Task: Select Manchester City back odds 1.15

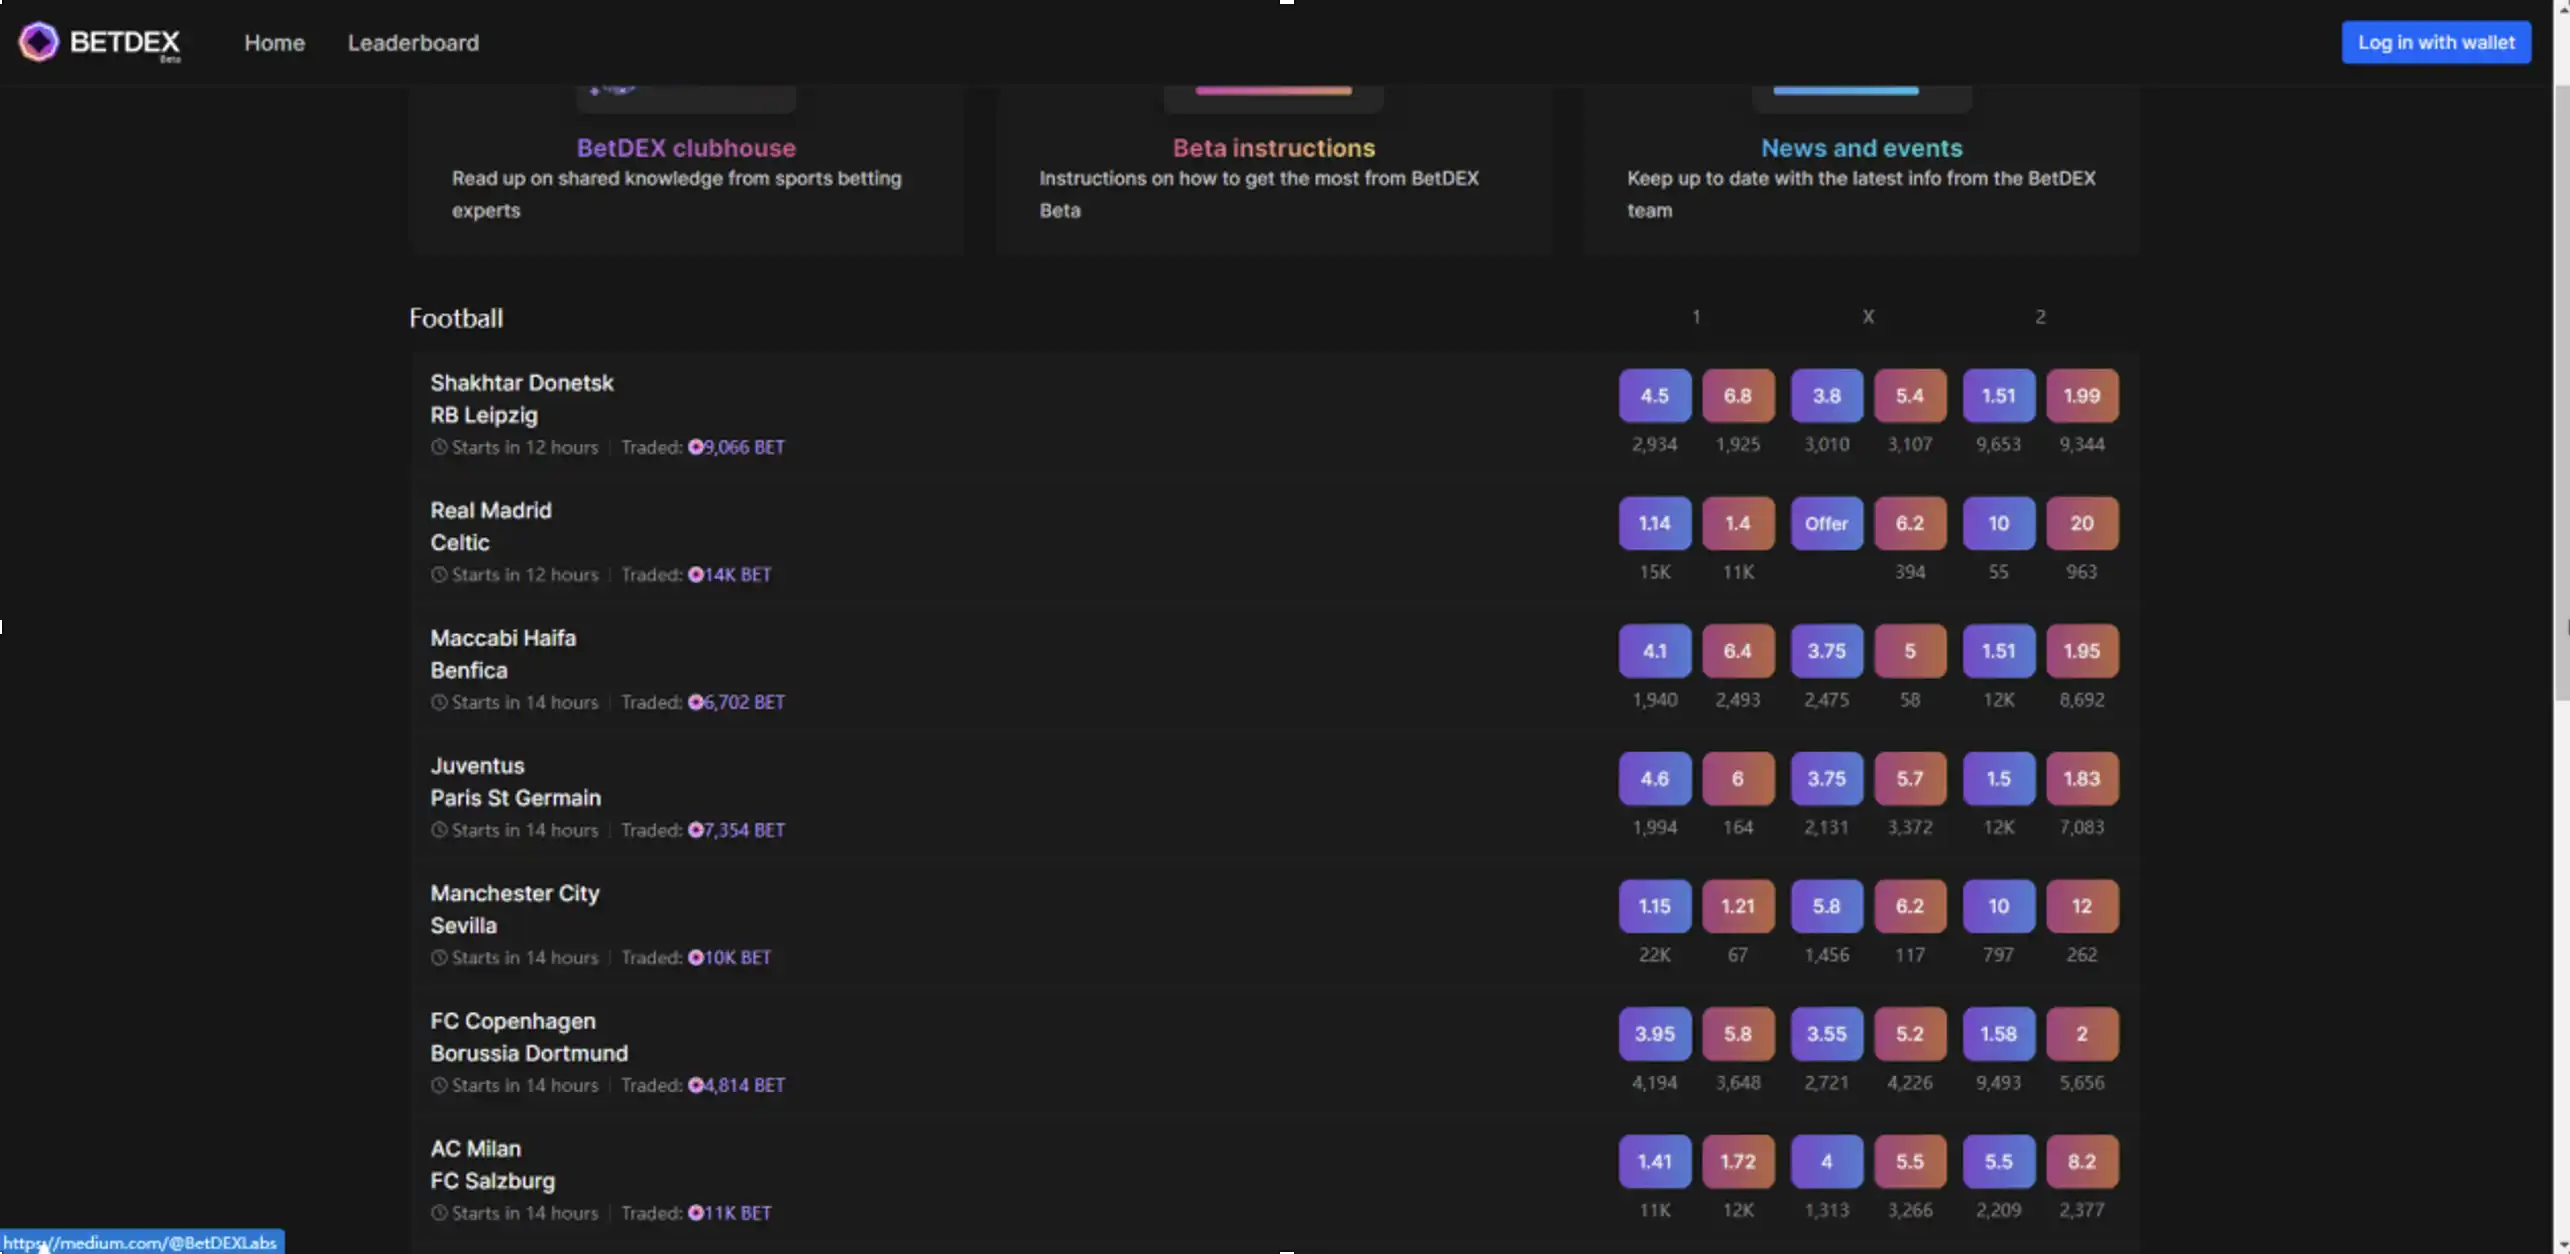Action: click(1654, 906)
